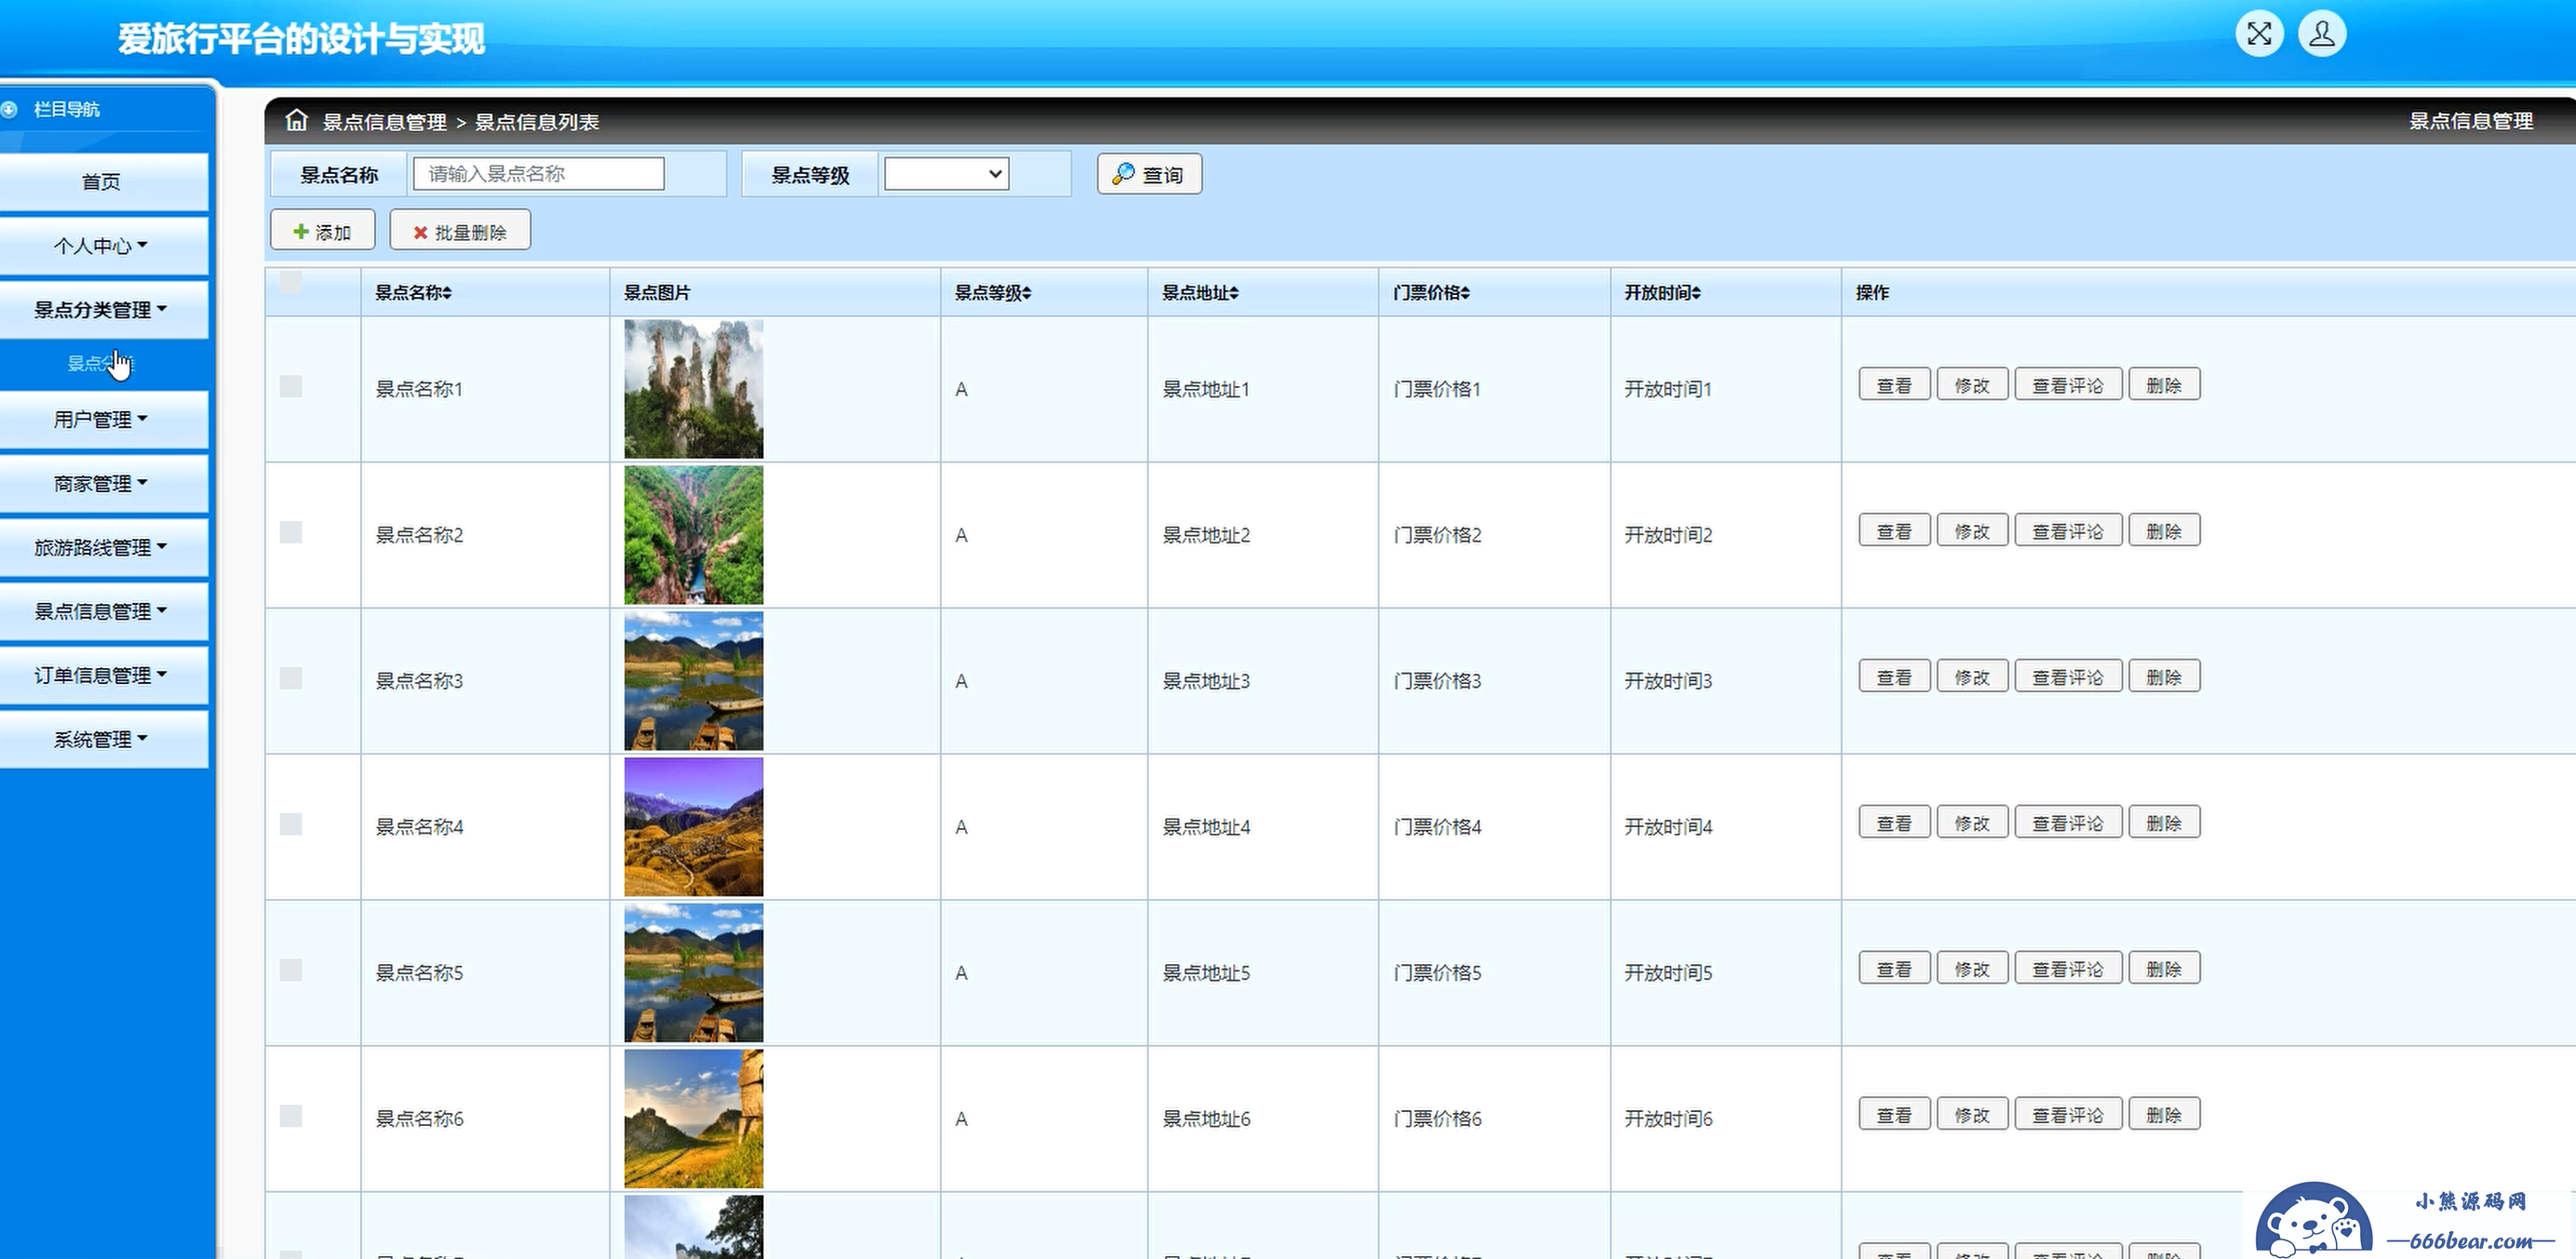
Task: Open the 景点名称2 green canyon thumbnail
Action: click(x=693, y=535)
